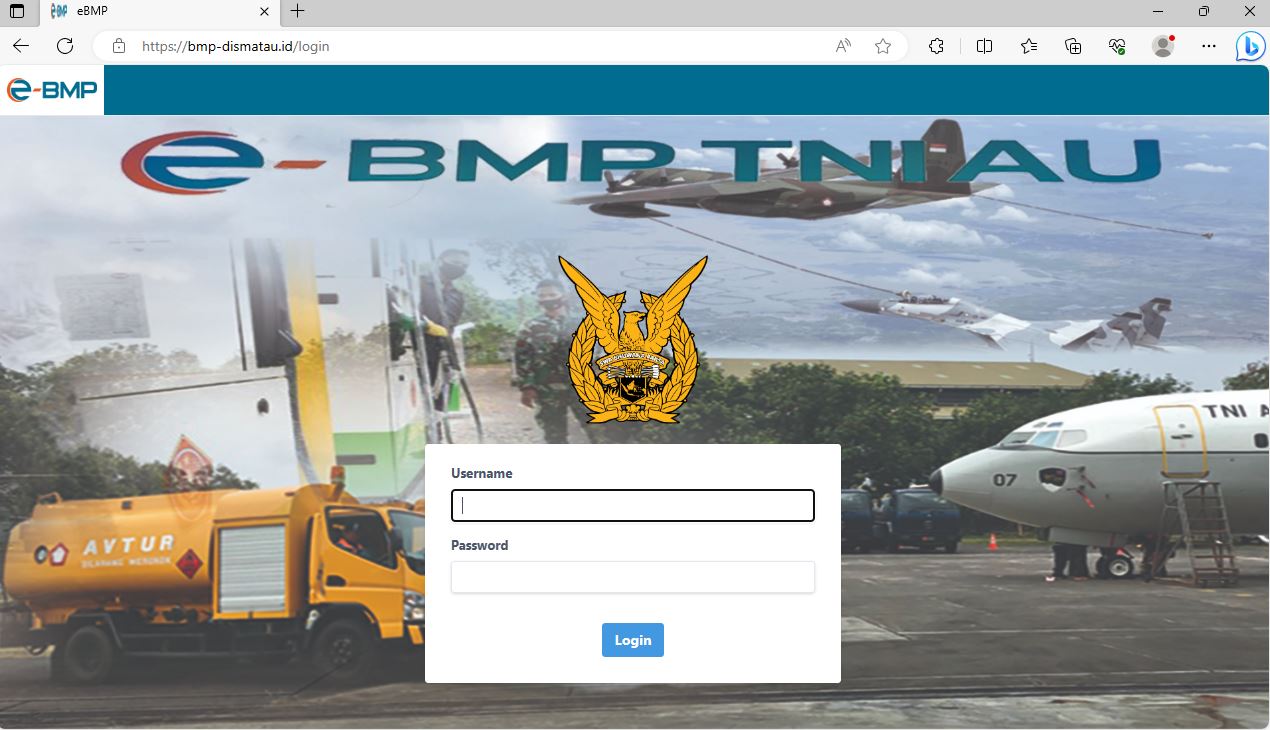
Task: Minimize the browser window
Action: point(1158,12)
